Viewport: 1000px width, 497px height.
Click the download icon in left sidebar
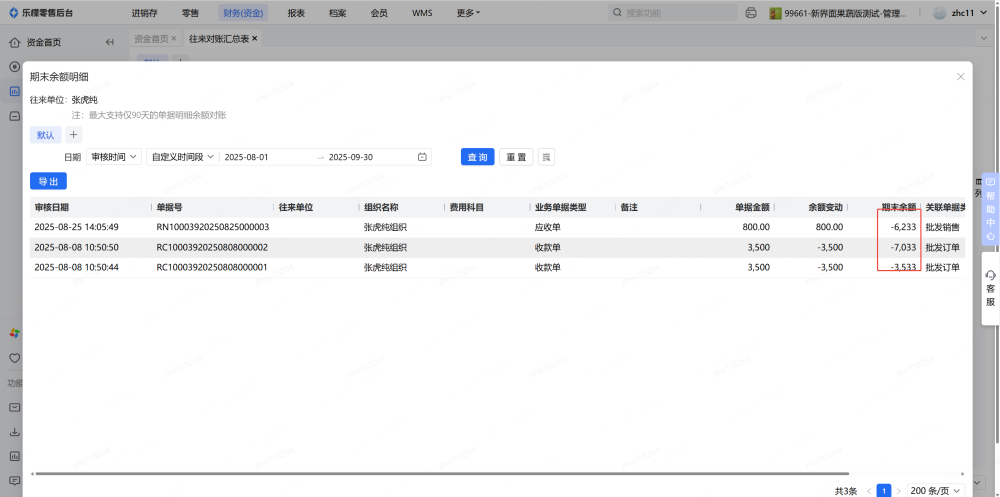point(14,432)
